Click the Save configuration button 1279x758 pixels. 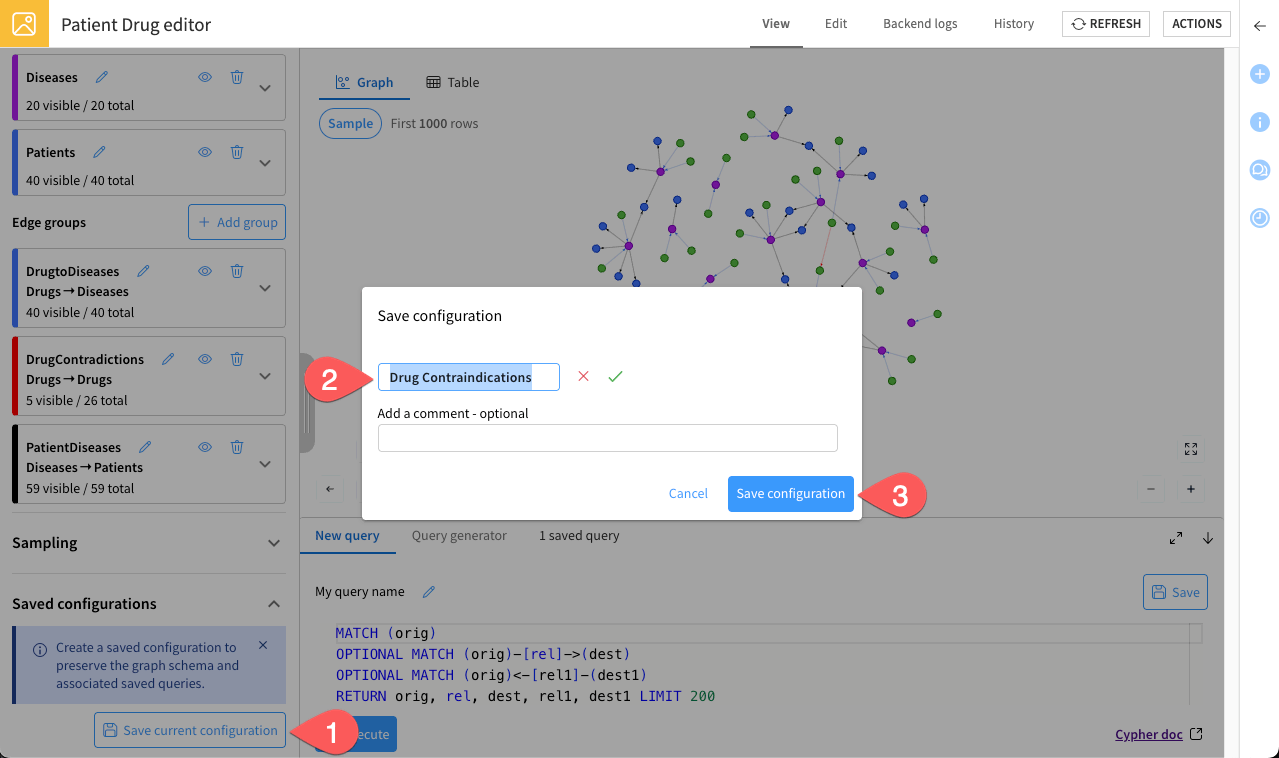(x=790, y=494)
